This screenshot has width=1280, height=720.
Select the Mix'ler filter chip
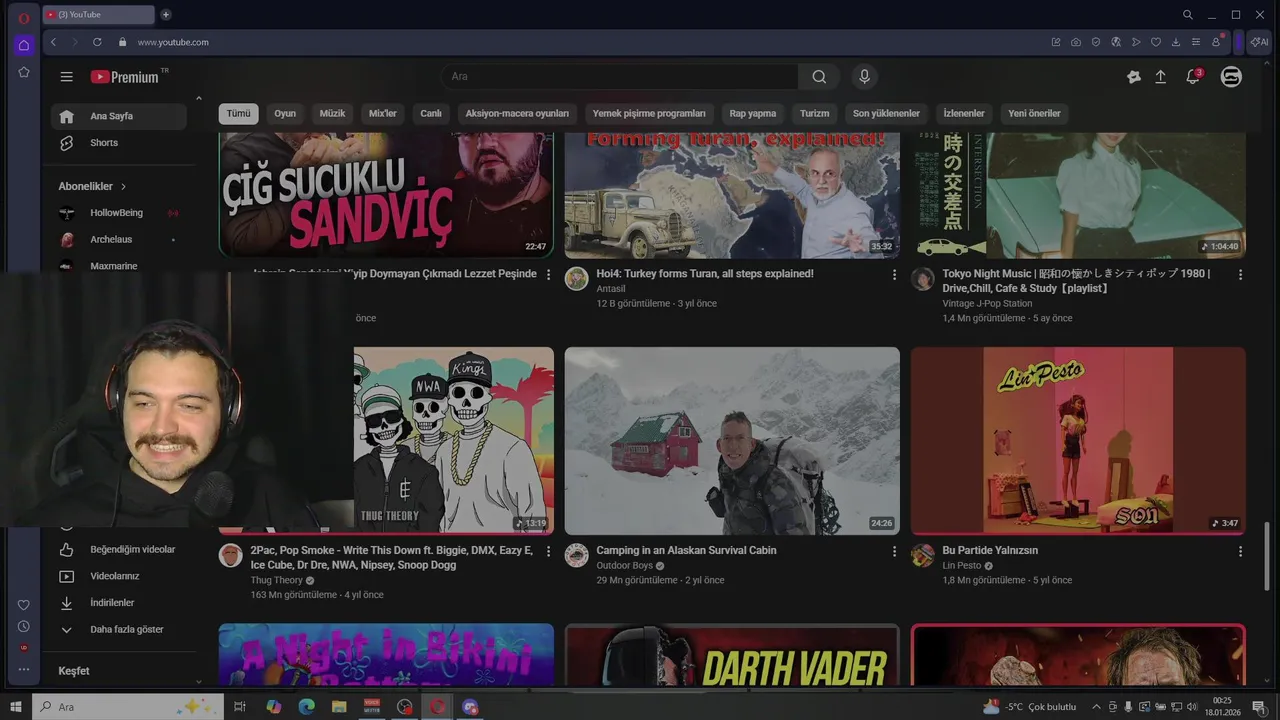click(383, 114)
